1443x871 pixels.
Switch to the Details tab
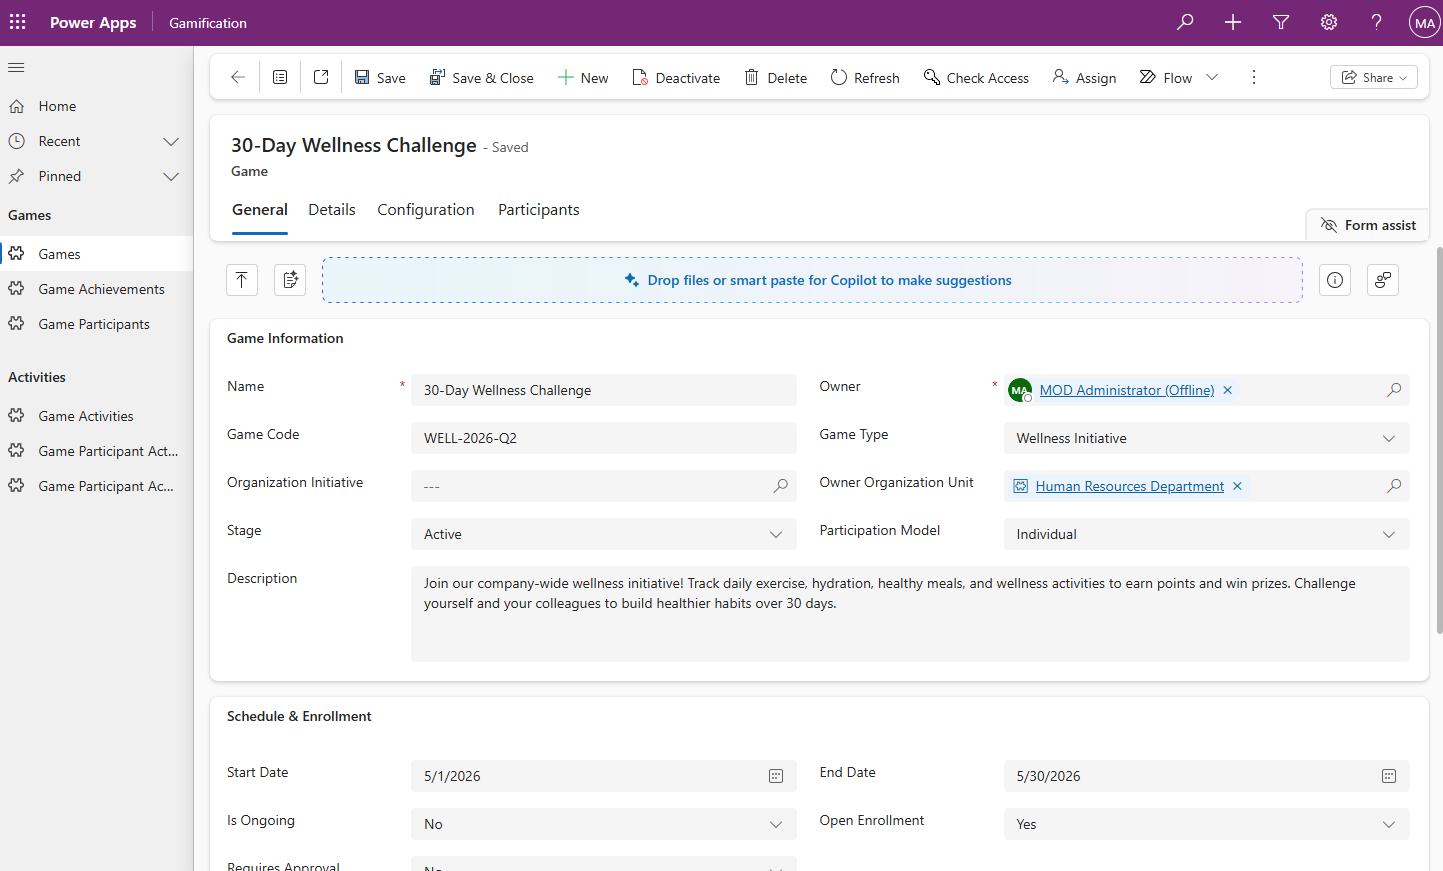332,210
